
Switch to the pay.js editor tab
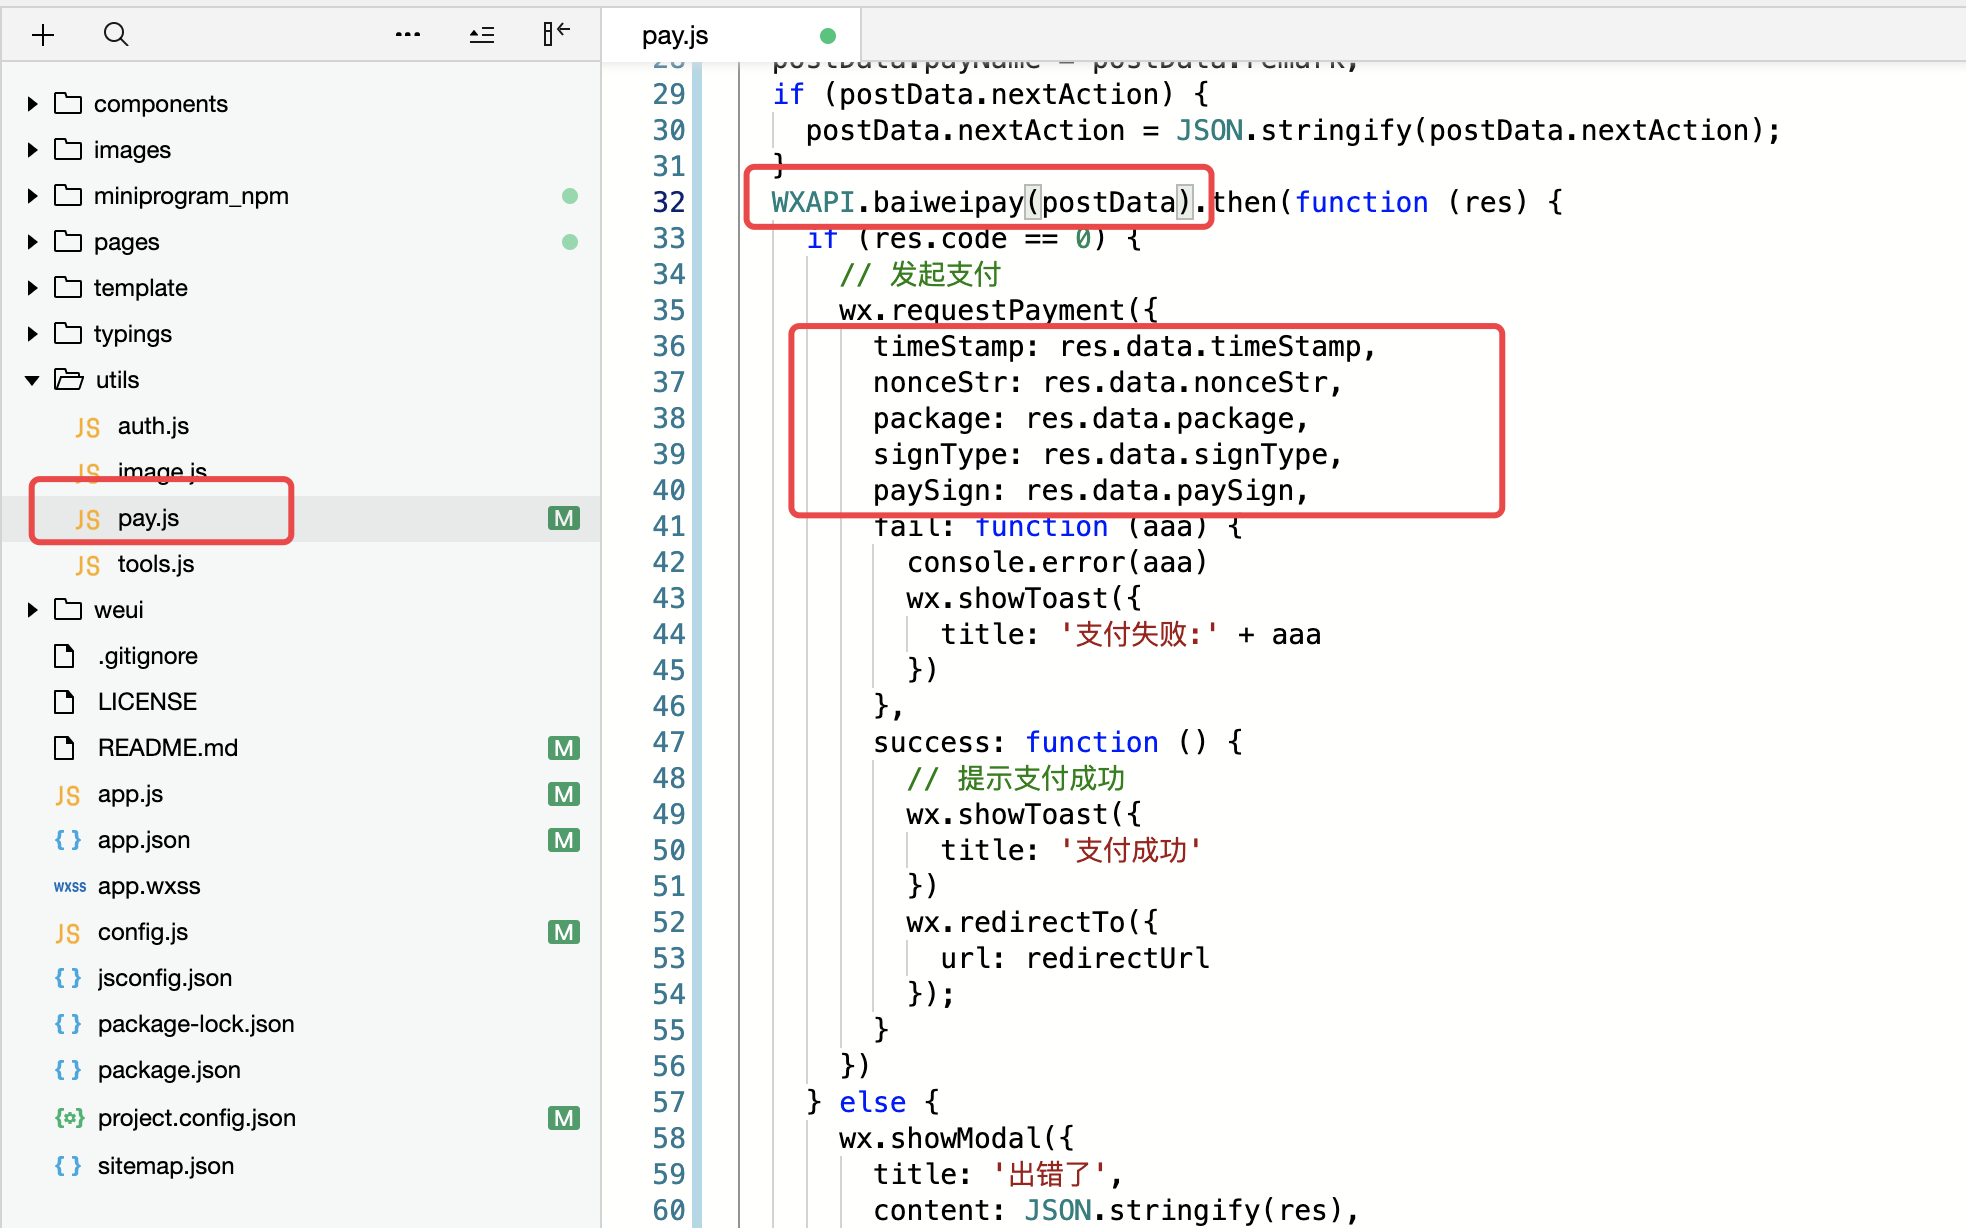(x=675, y=36)
